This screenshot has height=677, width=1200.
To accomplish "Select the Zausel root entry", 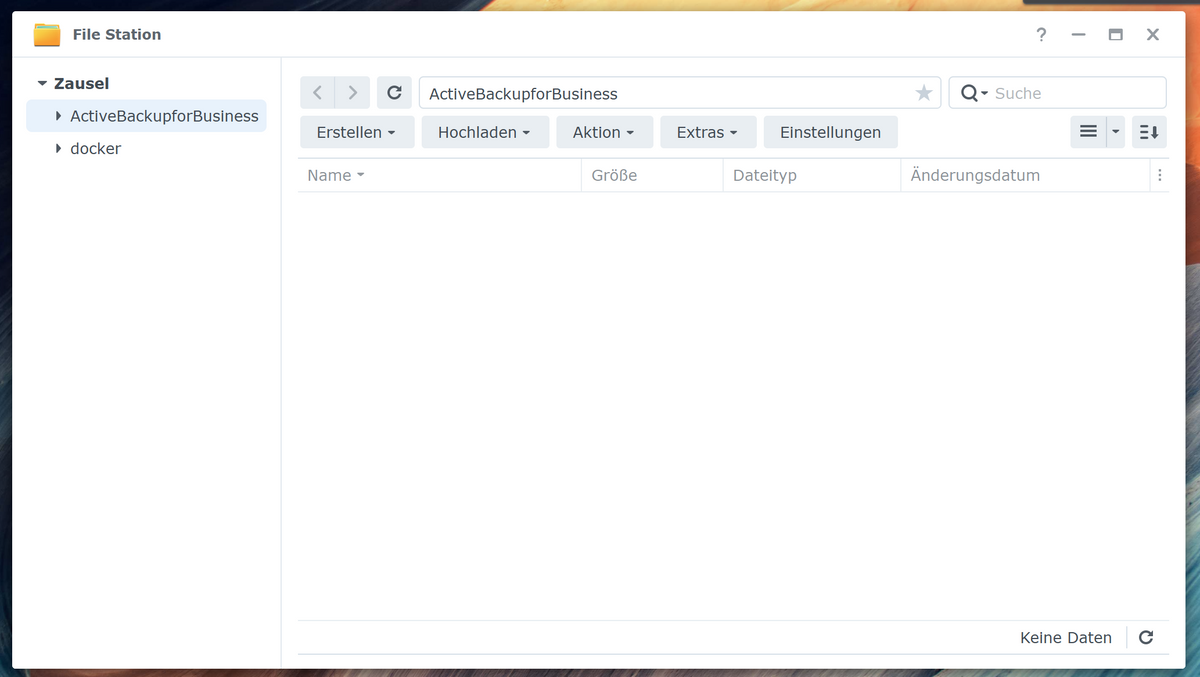I will tap(81, 84).
